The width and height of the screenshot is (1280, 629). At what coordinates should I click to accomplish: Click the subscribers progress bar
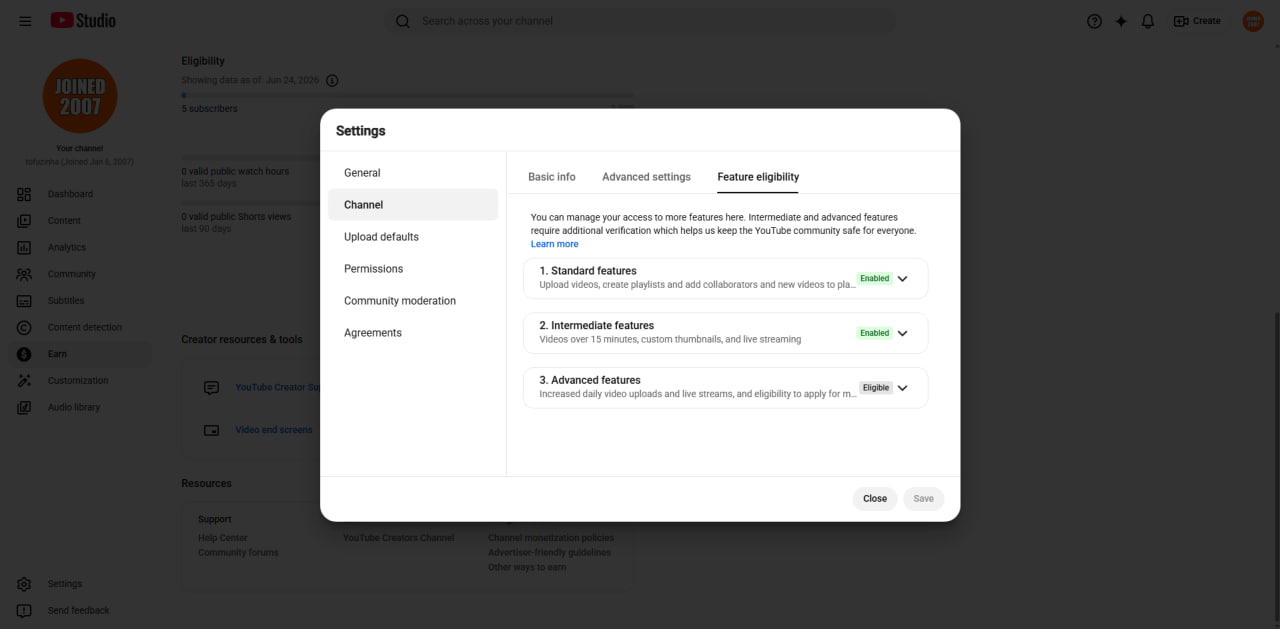tap(407, 96)
